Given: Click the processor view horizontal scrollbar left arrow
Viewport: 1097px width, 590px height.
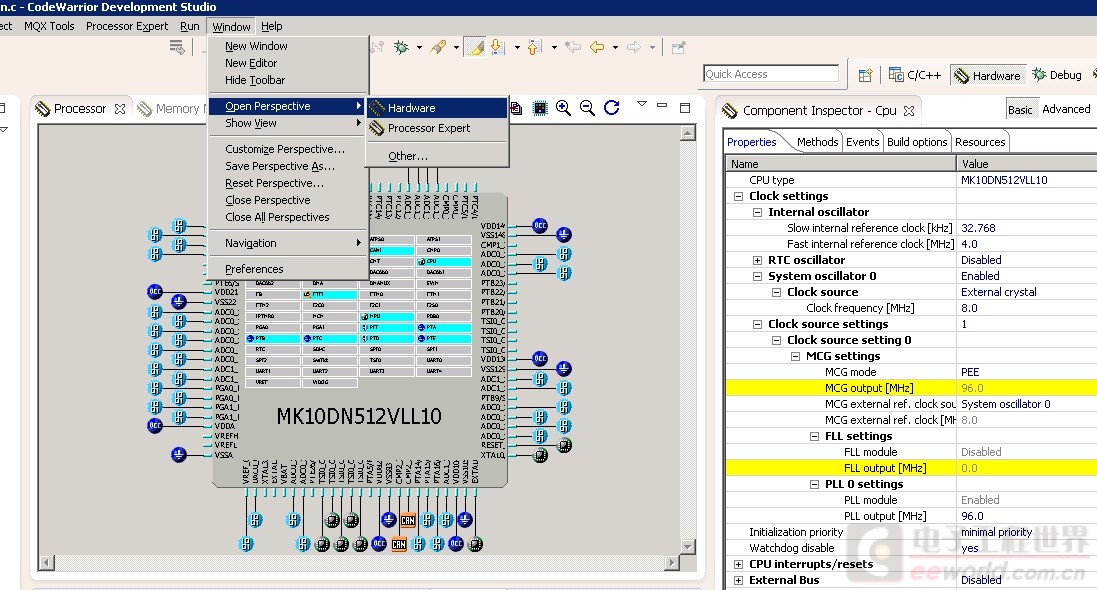Looking at the screenshot, I should pyautogui.click(x=46, y=562).
